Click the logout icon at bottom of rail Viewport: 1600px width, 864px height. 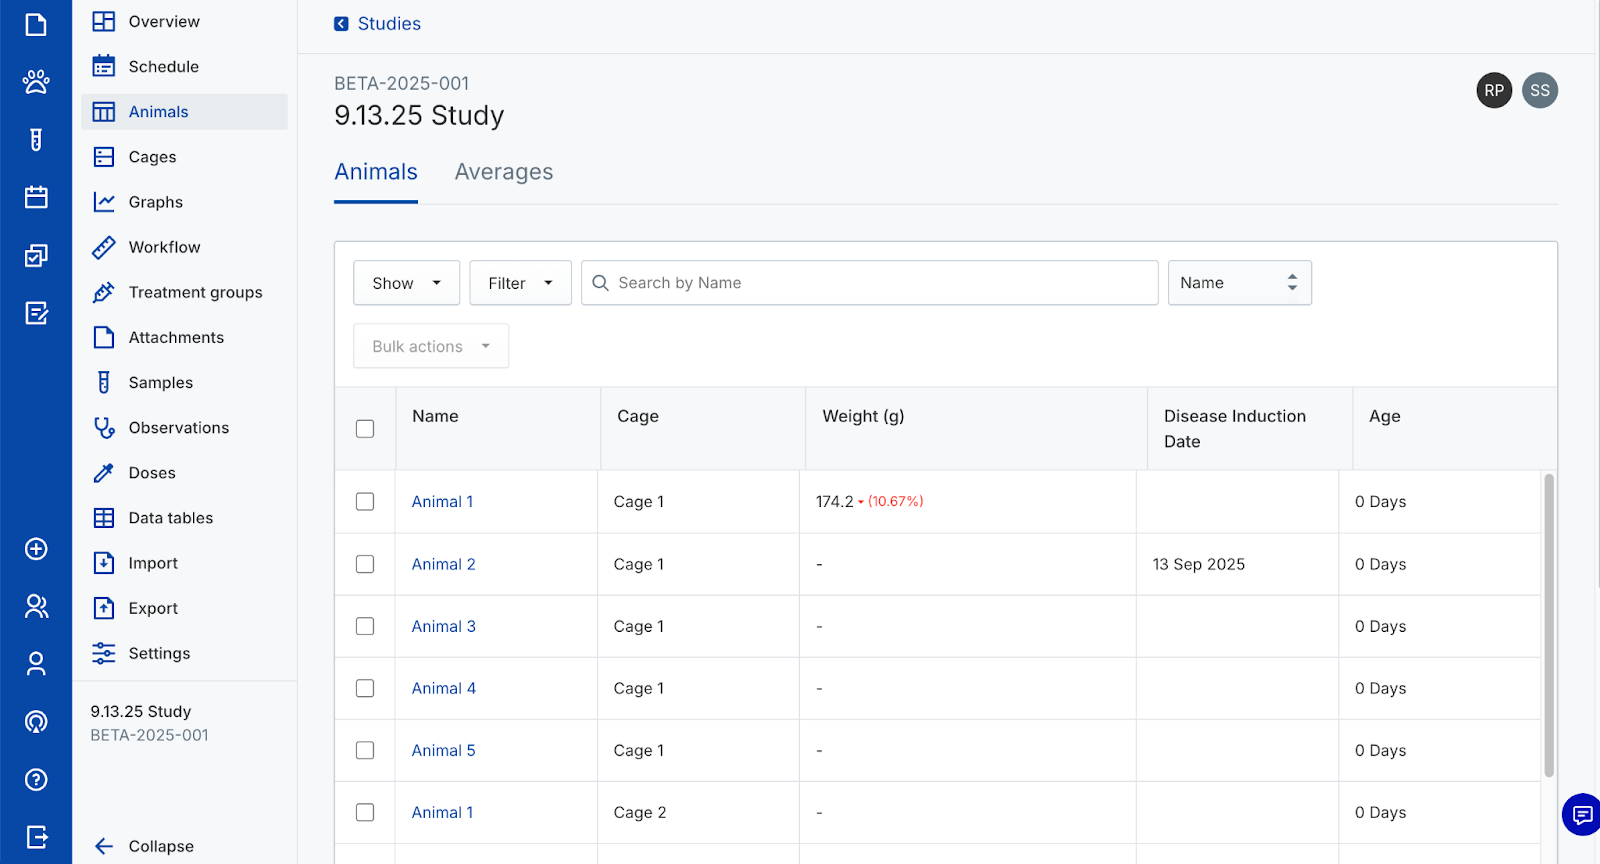tap(36, 837)
